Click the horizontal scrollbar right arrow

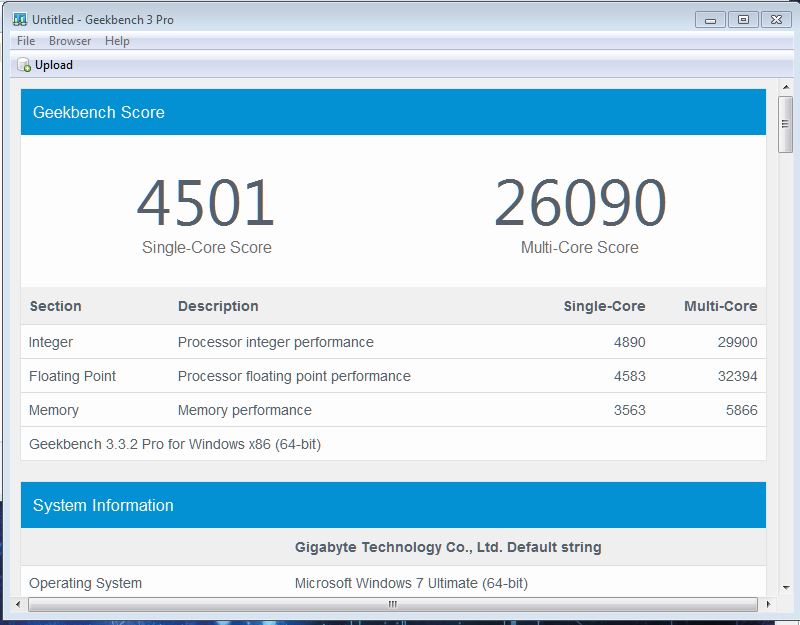point(768,605)
